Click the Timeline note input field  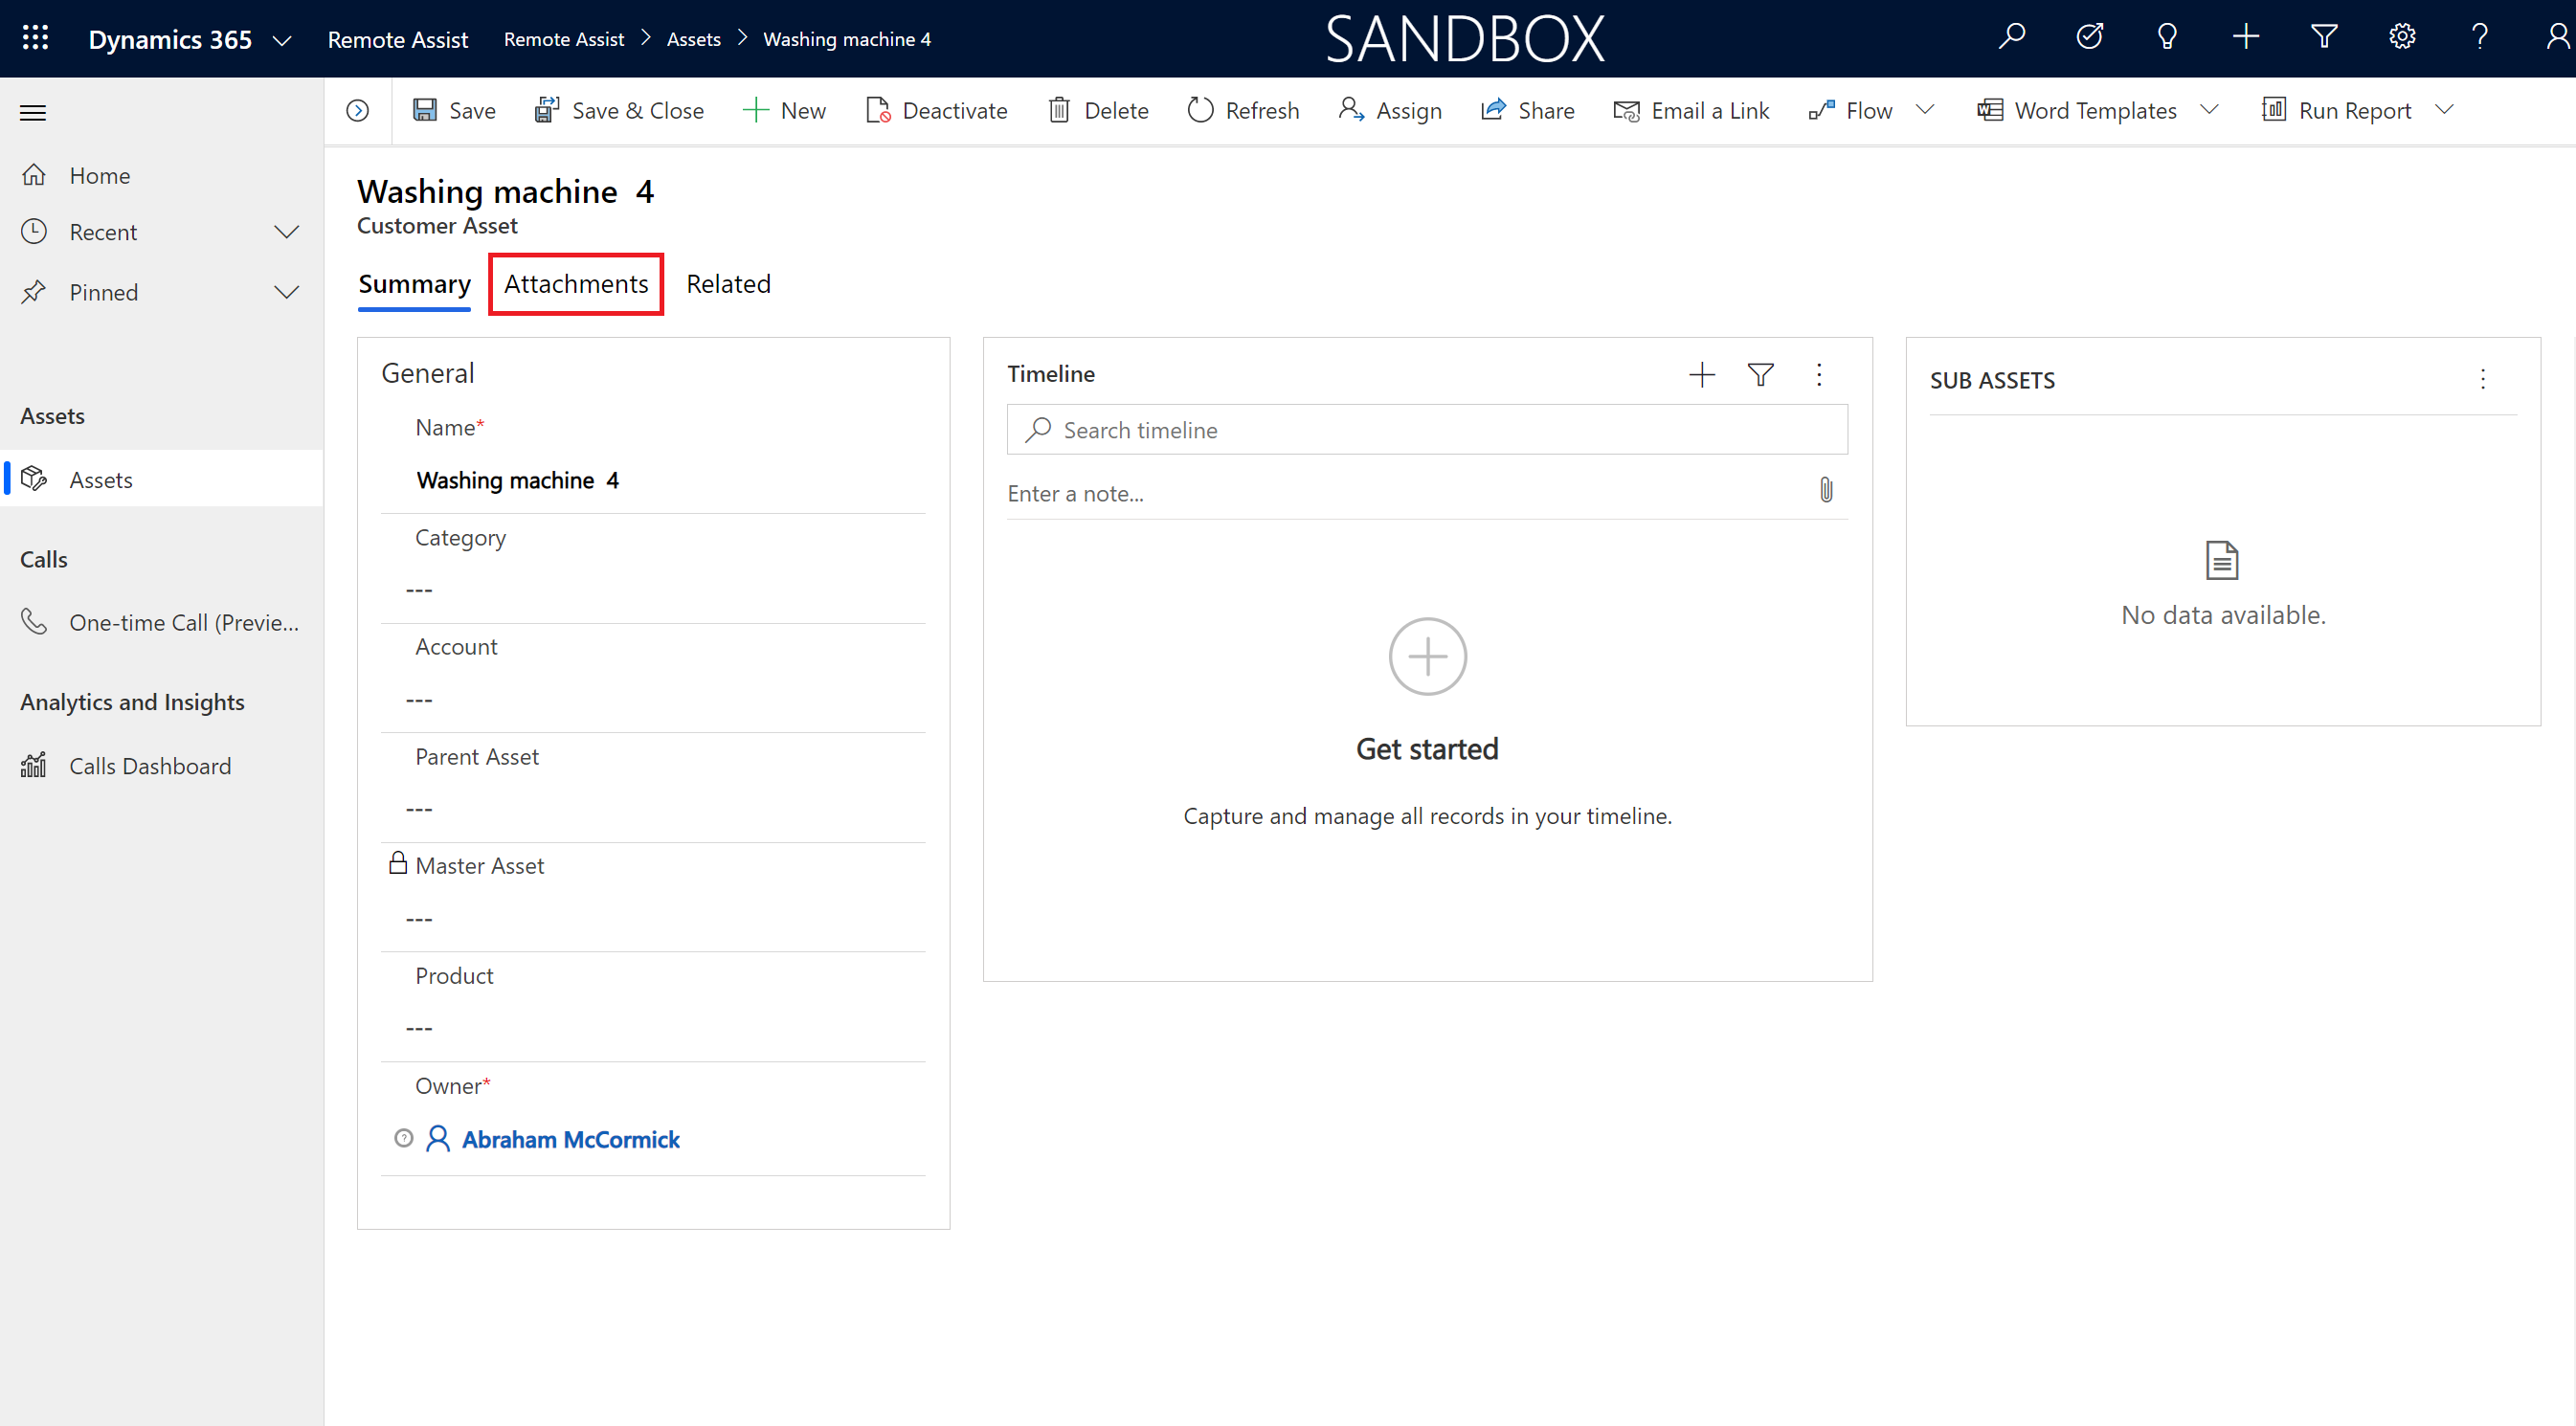pos(1425,492)
